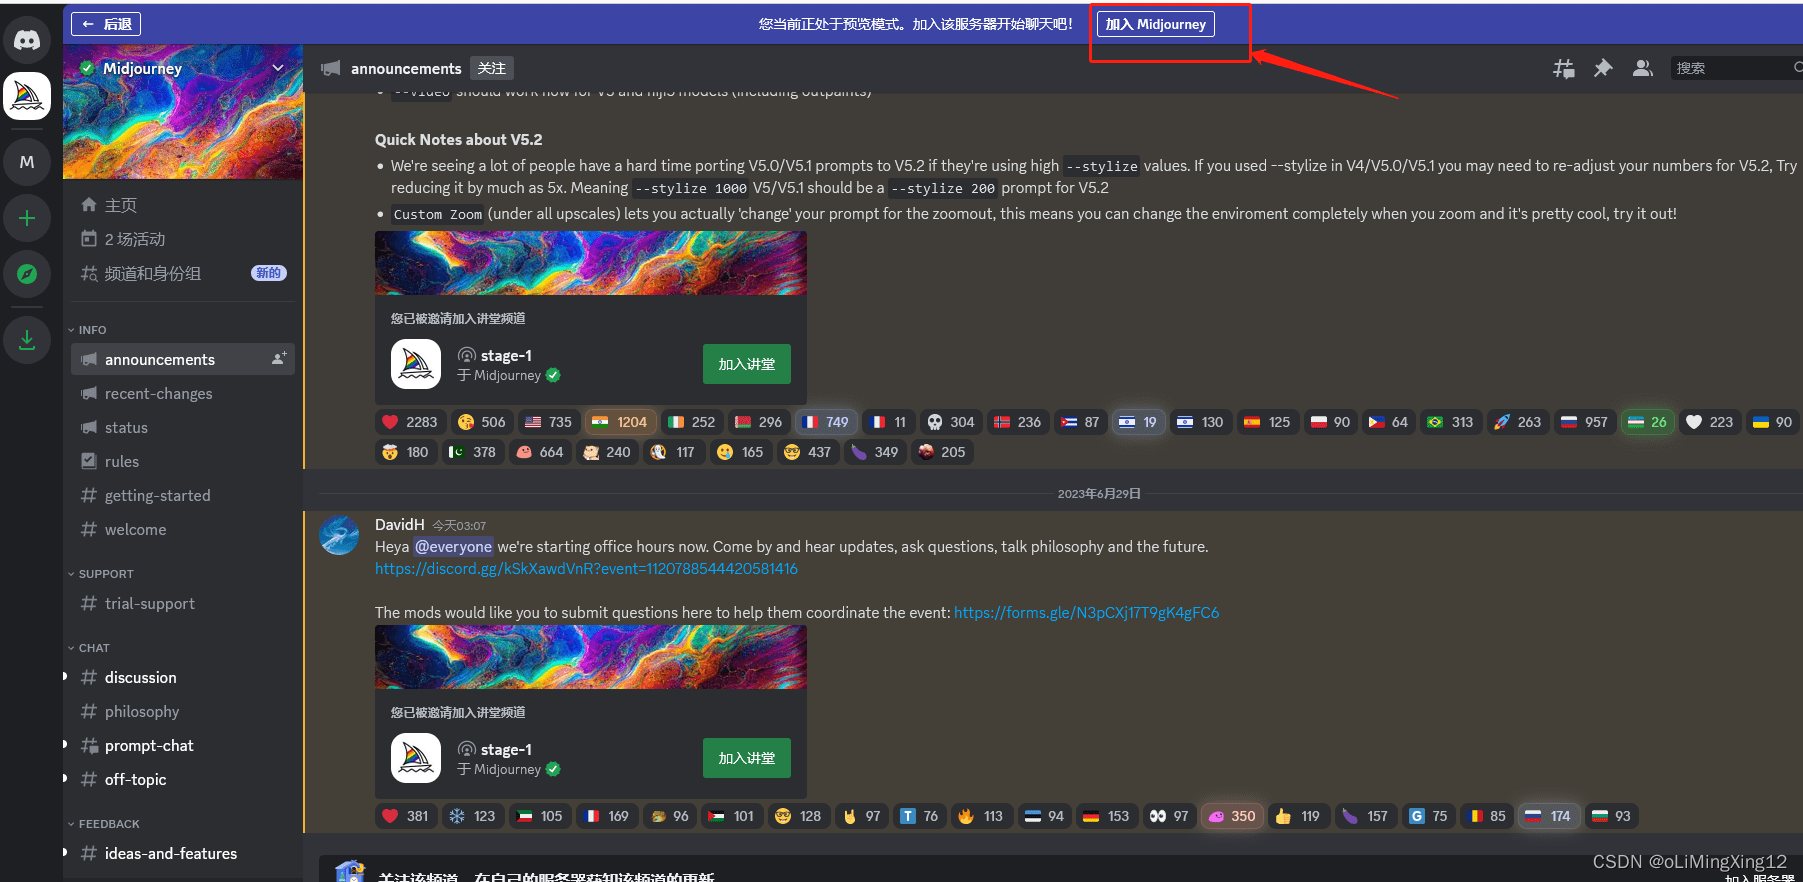Click the green plus add server icon
Viewport: 1803px width, 882px height.
[27, 218]
